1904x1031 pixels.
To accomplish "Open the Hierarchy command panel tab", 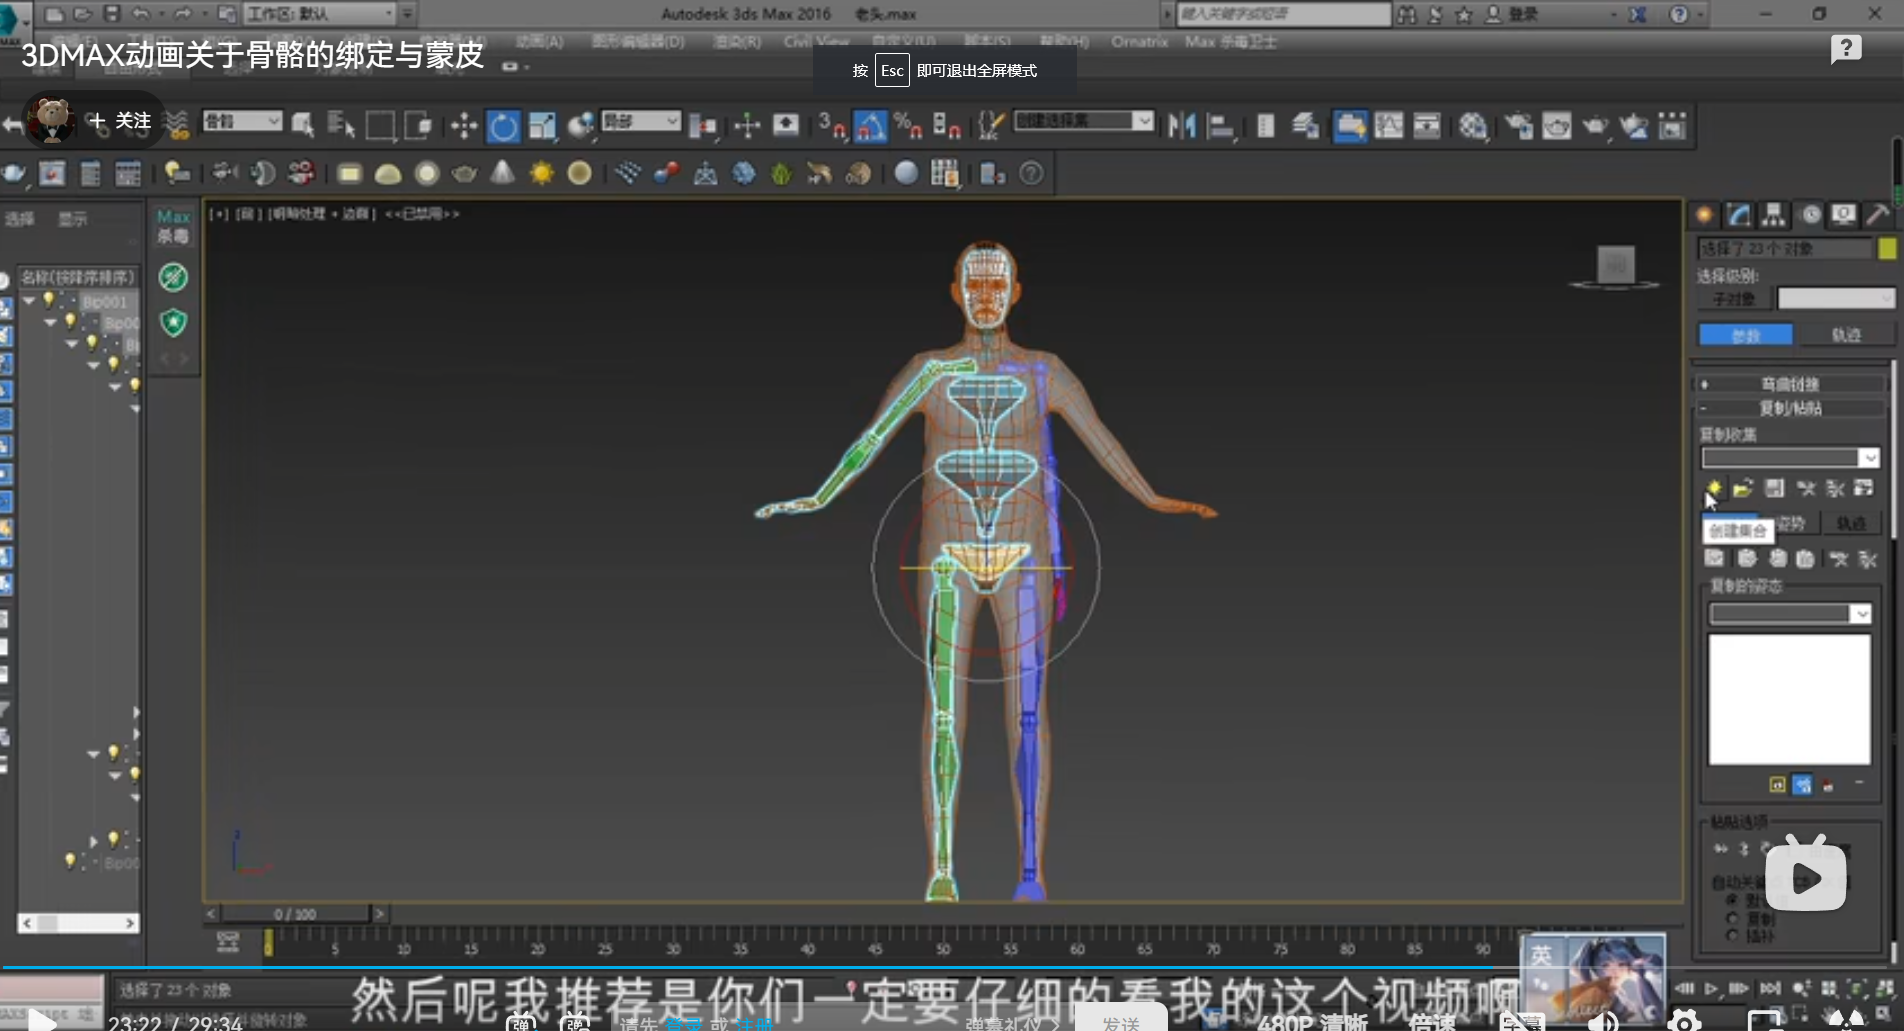I will pyautogui.click(x=1774, y=215).
